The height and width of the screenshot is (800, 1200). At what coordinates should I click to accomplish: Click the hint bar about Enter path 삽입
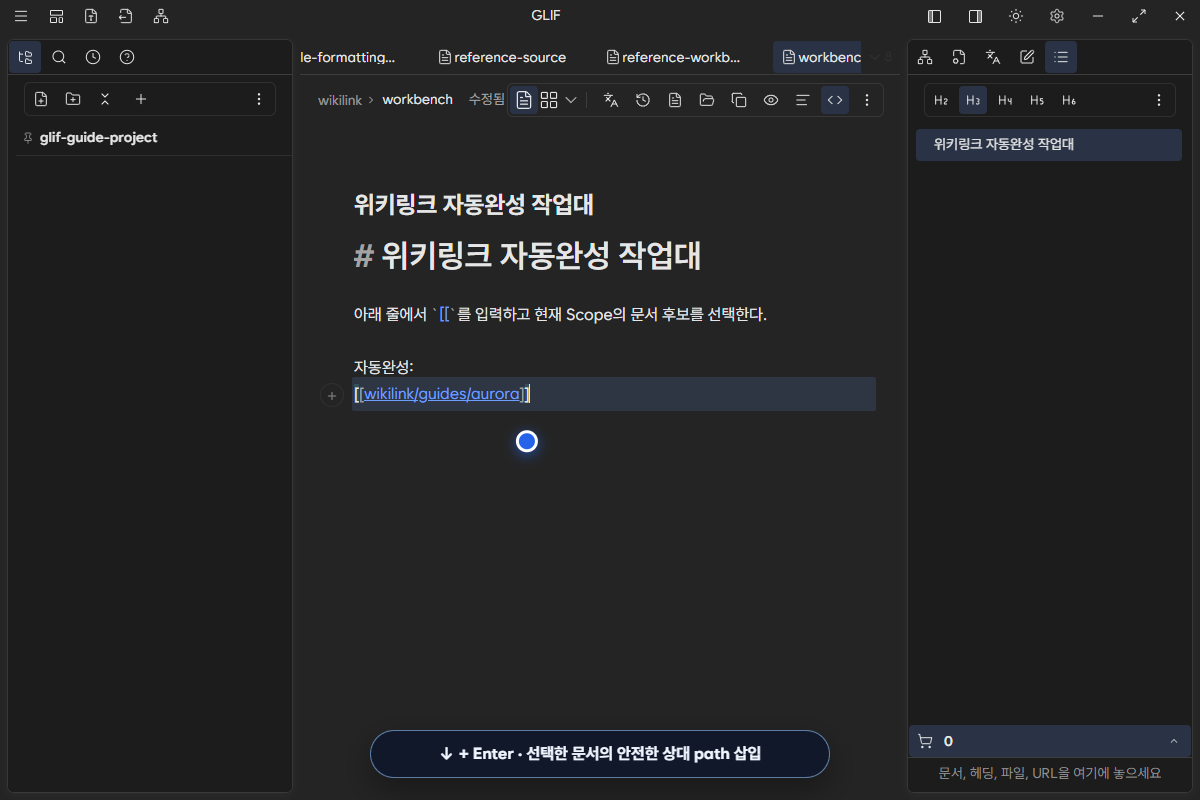(600, 754)
